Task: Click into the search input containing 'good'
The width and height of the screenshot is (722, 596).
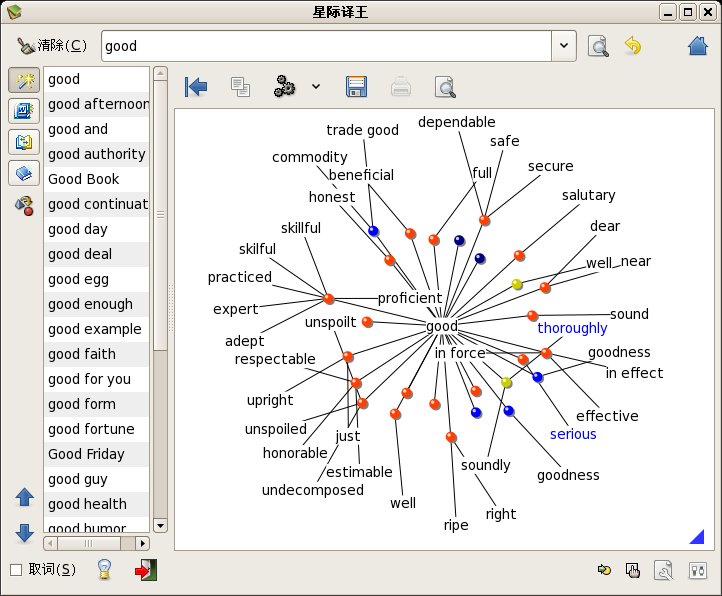Action: coord(326,46)
